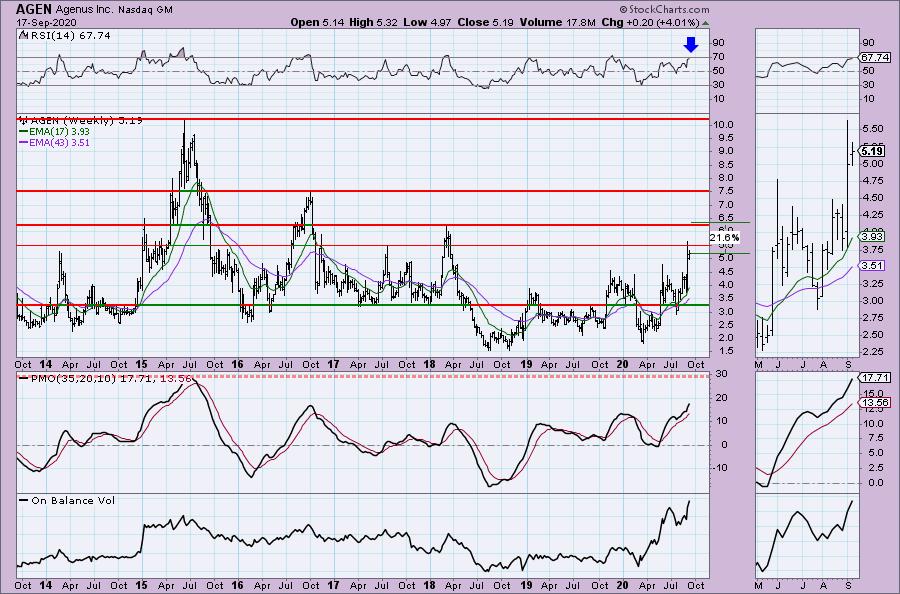Image resolution: width=900 pixels, height=594 pixels.
Task: Click the 15.0 label on PMO zoom axis
Action: (873, 394)
